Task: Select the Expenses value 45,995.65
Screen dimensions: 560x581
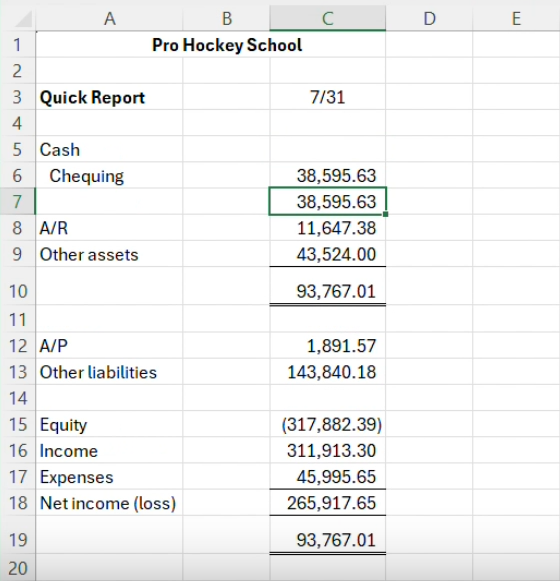Action: click(x=328, y=477)
